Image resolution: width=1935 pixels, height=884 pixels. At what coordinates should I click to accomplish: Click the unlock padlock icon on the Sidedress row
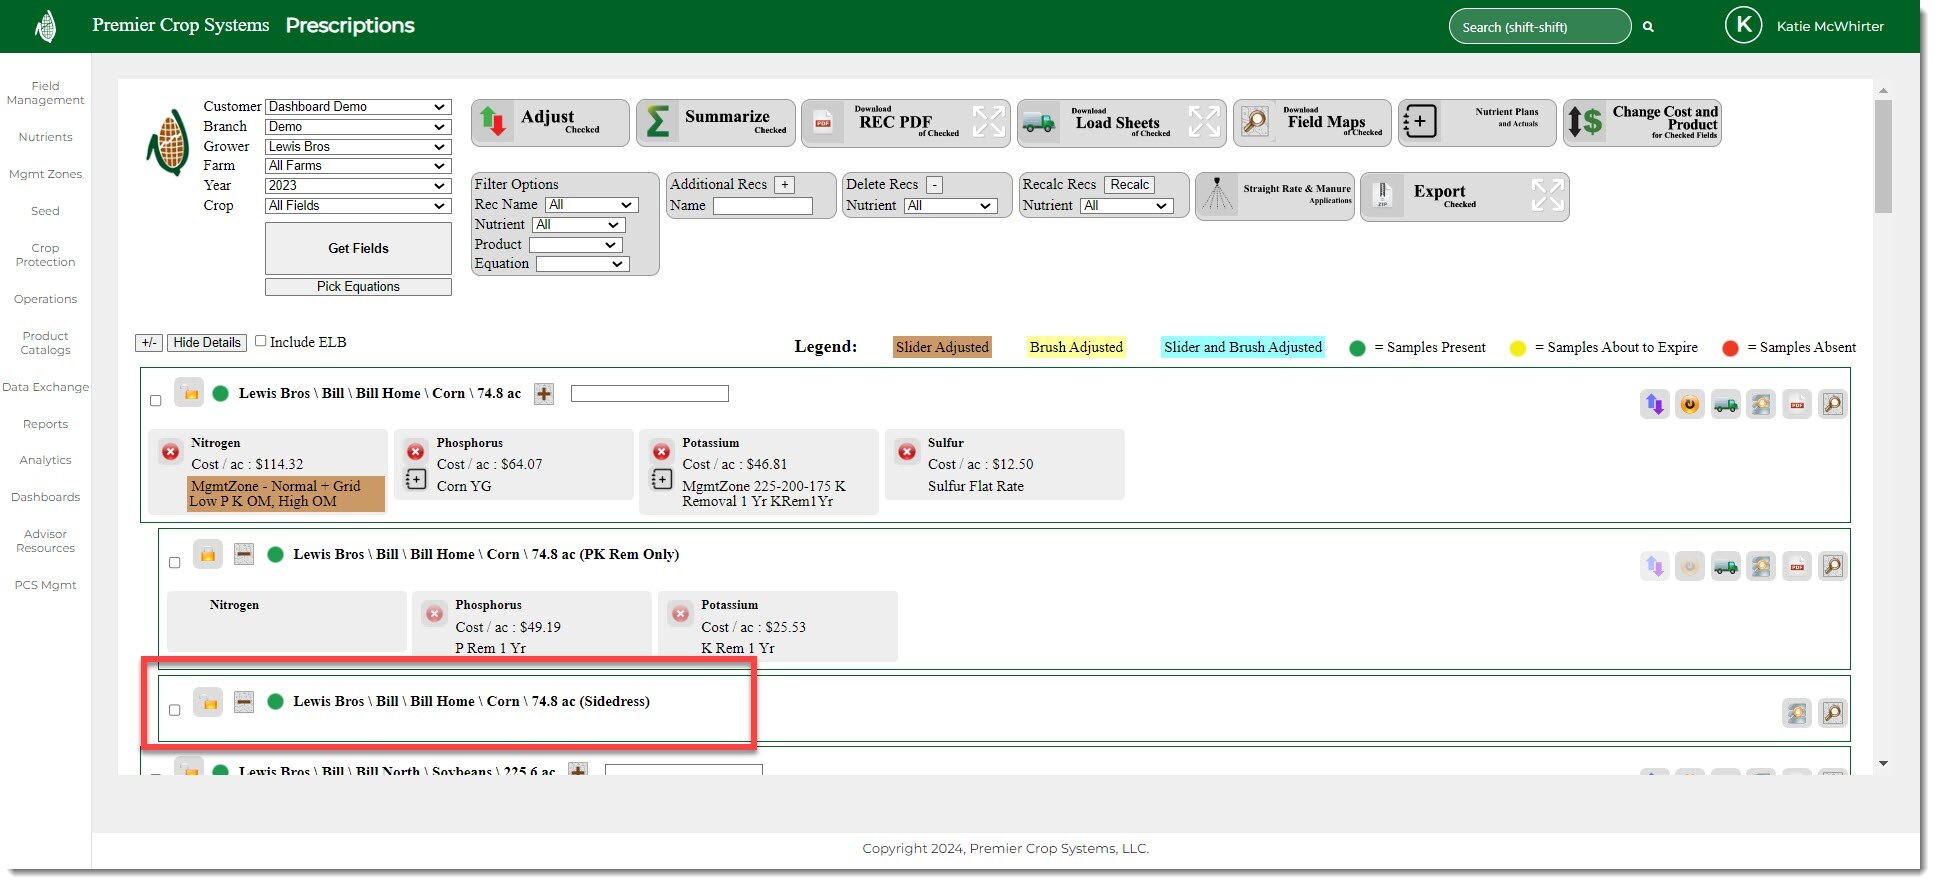(208, 702)
